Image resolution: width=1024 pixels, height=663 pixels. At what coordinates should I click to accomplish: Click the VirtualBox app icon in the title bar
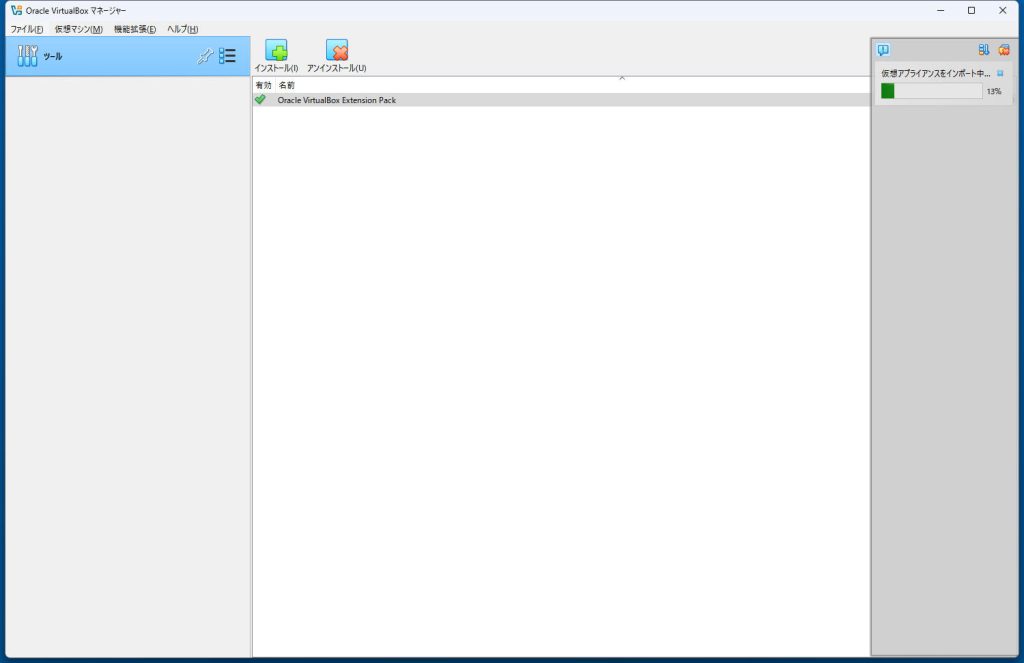[x=16, y=10]
